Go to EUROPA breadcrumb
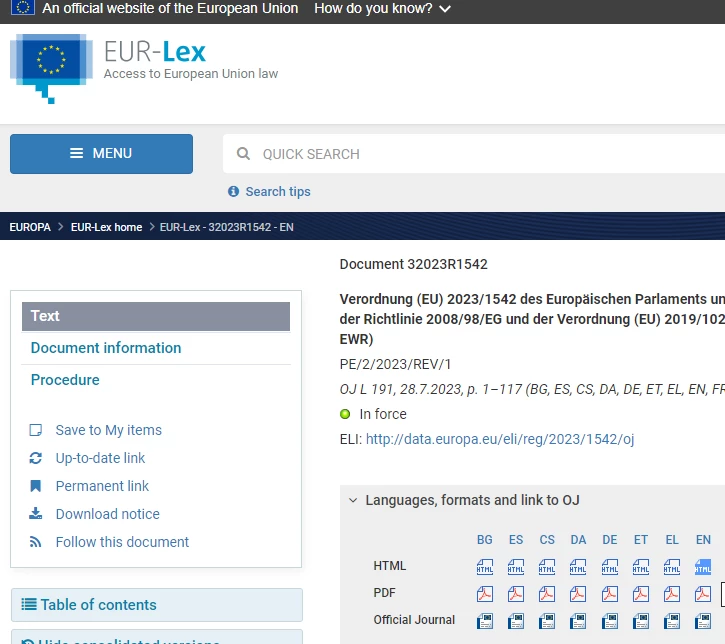The image size is (725, 644). tap(30, 227)
